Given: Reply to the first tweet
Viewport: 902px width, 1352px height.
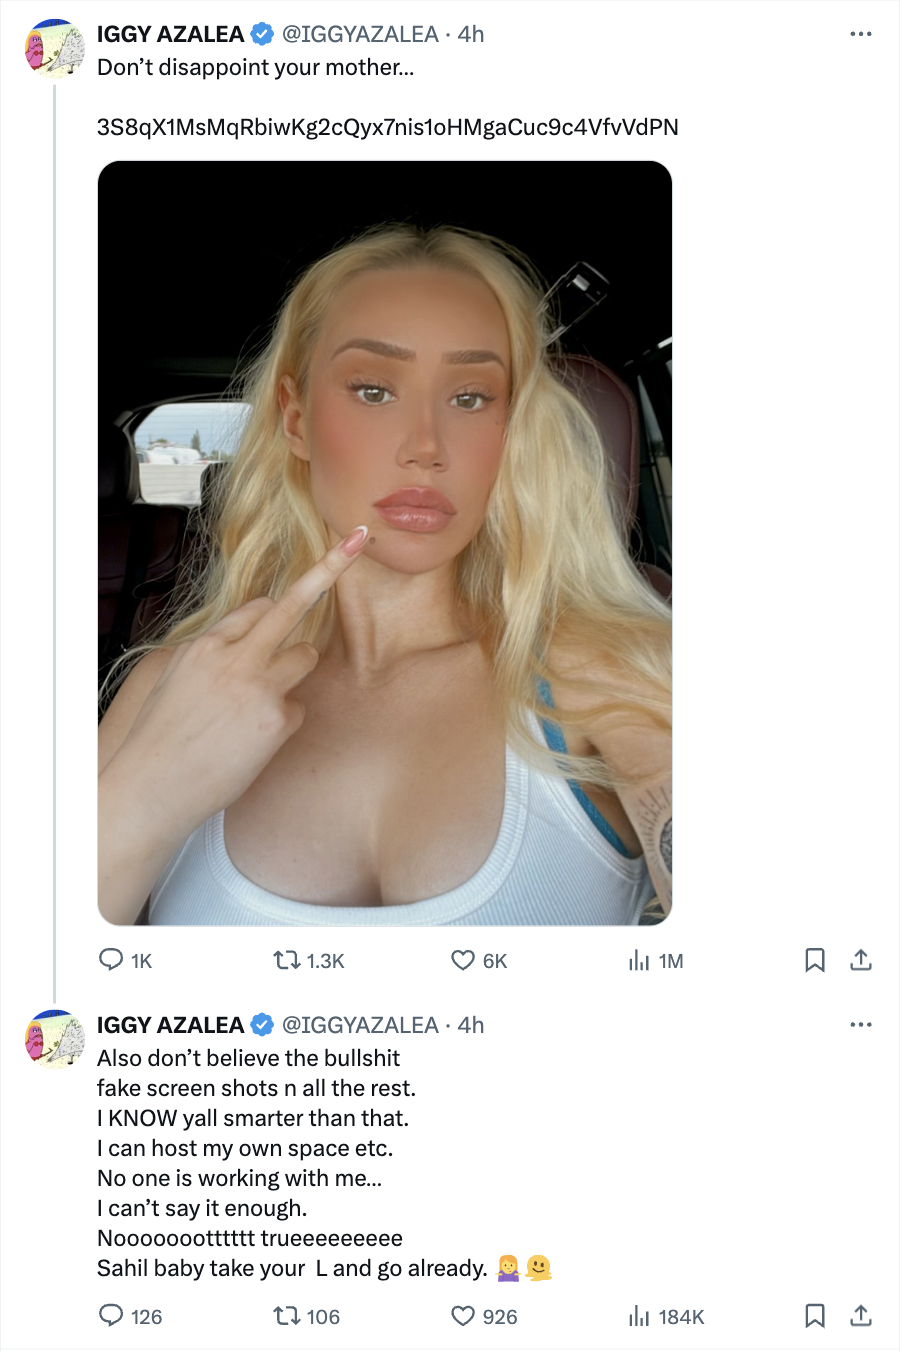Looking at the screenshot, I should [x=111, y=961].
